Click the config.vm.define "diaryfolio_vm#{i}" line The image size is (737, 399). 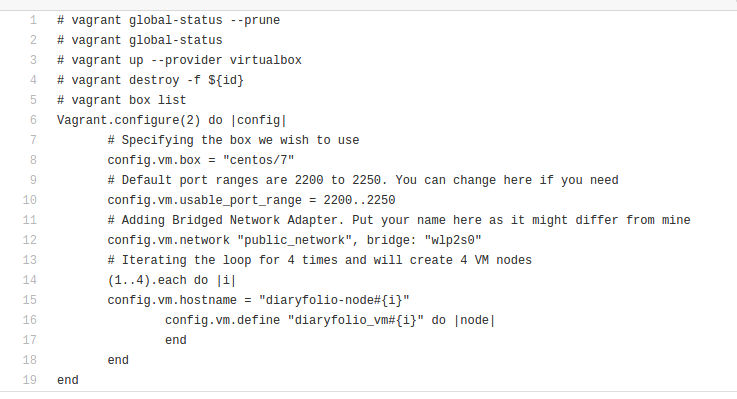[x=330, y=320]
